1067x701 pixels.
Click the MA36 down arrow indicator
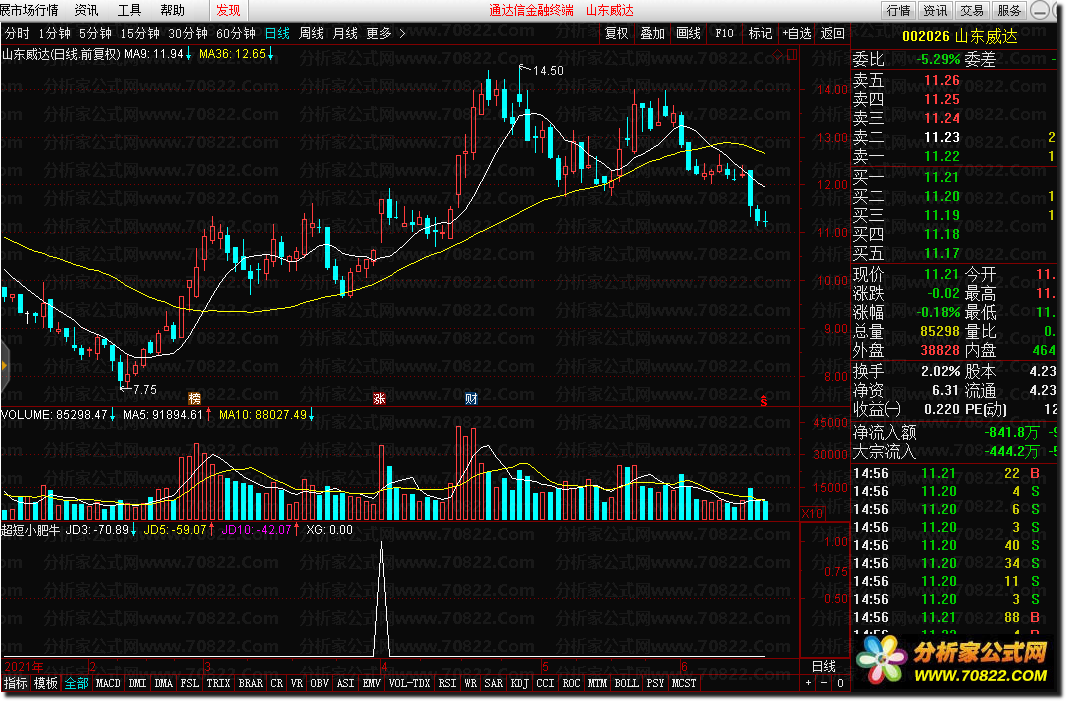tap(270, 54)
